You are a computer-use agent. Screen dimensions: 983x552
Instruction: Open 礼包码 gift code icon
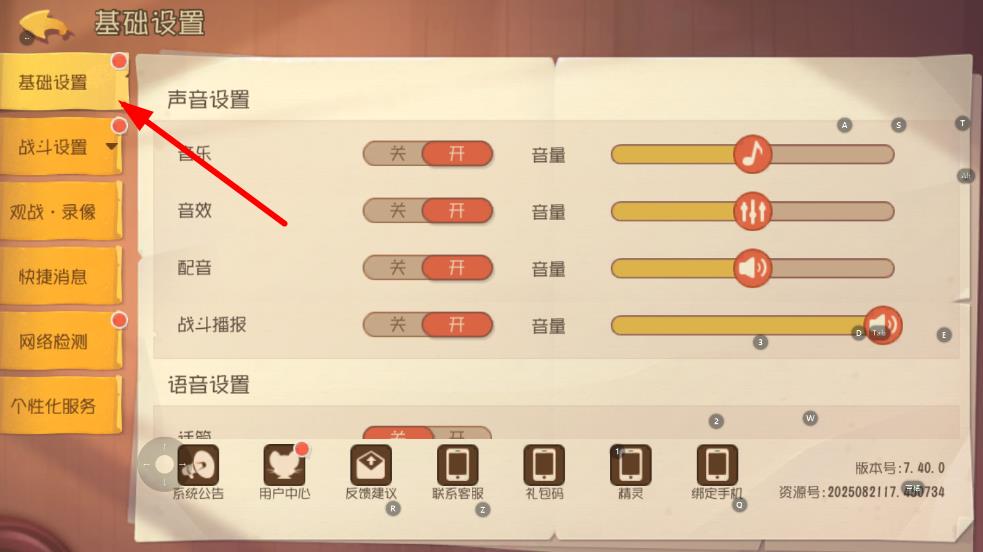point(544,465)
